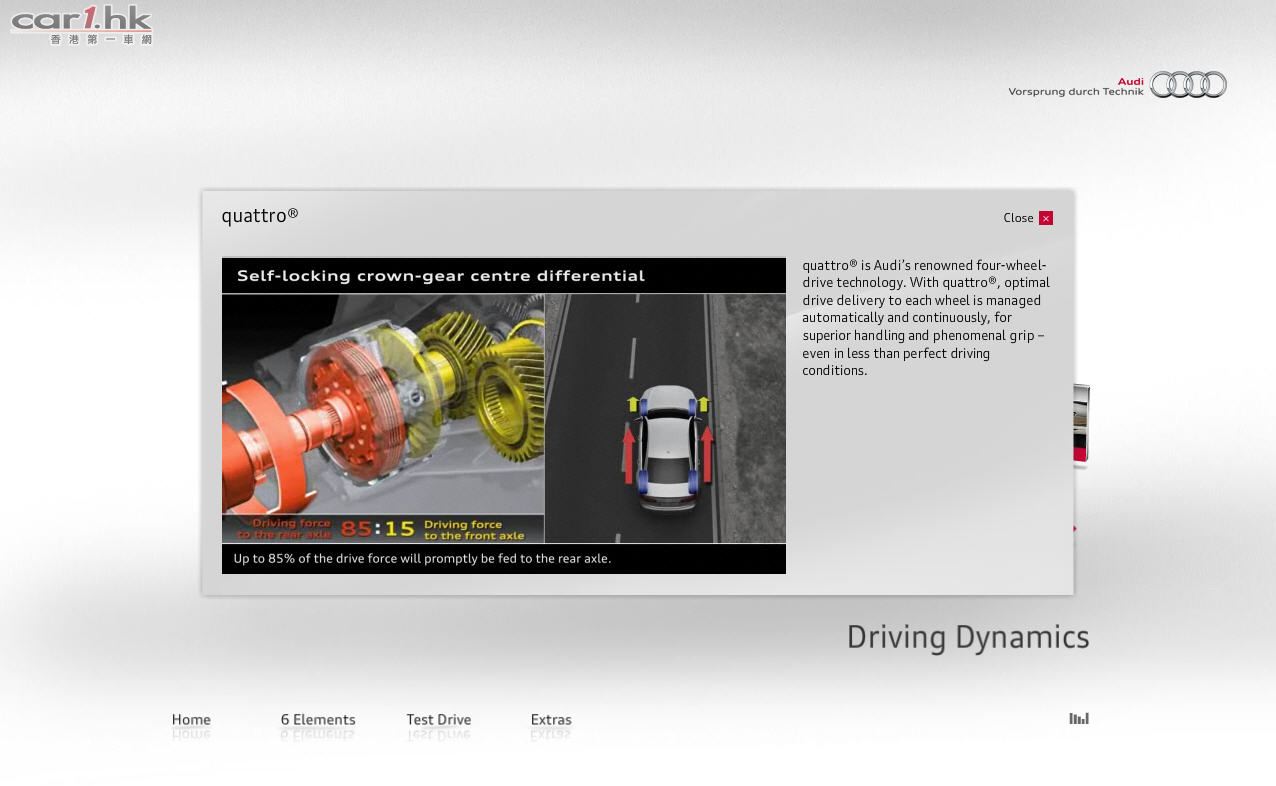Close the quattro popup with red X

1045,218
